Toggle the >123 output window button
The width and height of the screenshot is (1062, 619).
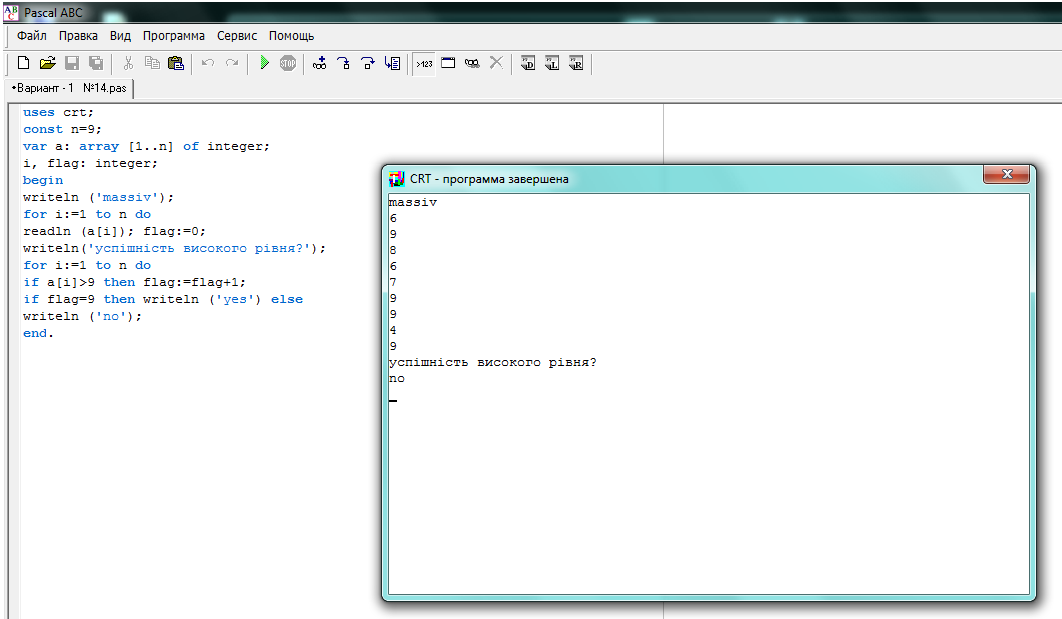tap(424, 64)
